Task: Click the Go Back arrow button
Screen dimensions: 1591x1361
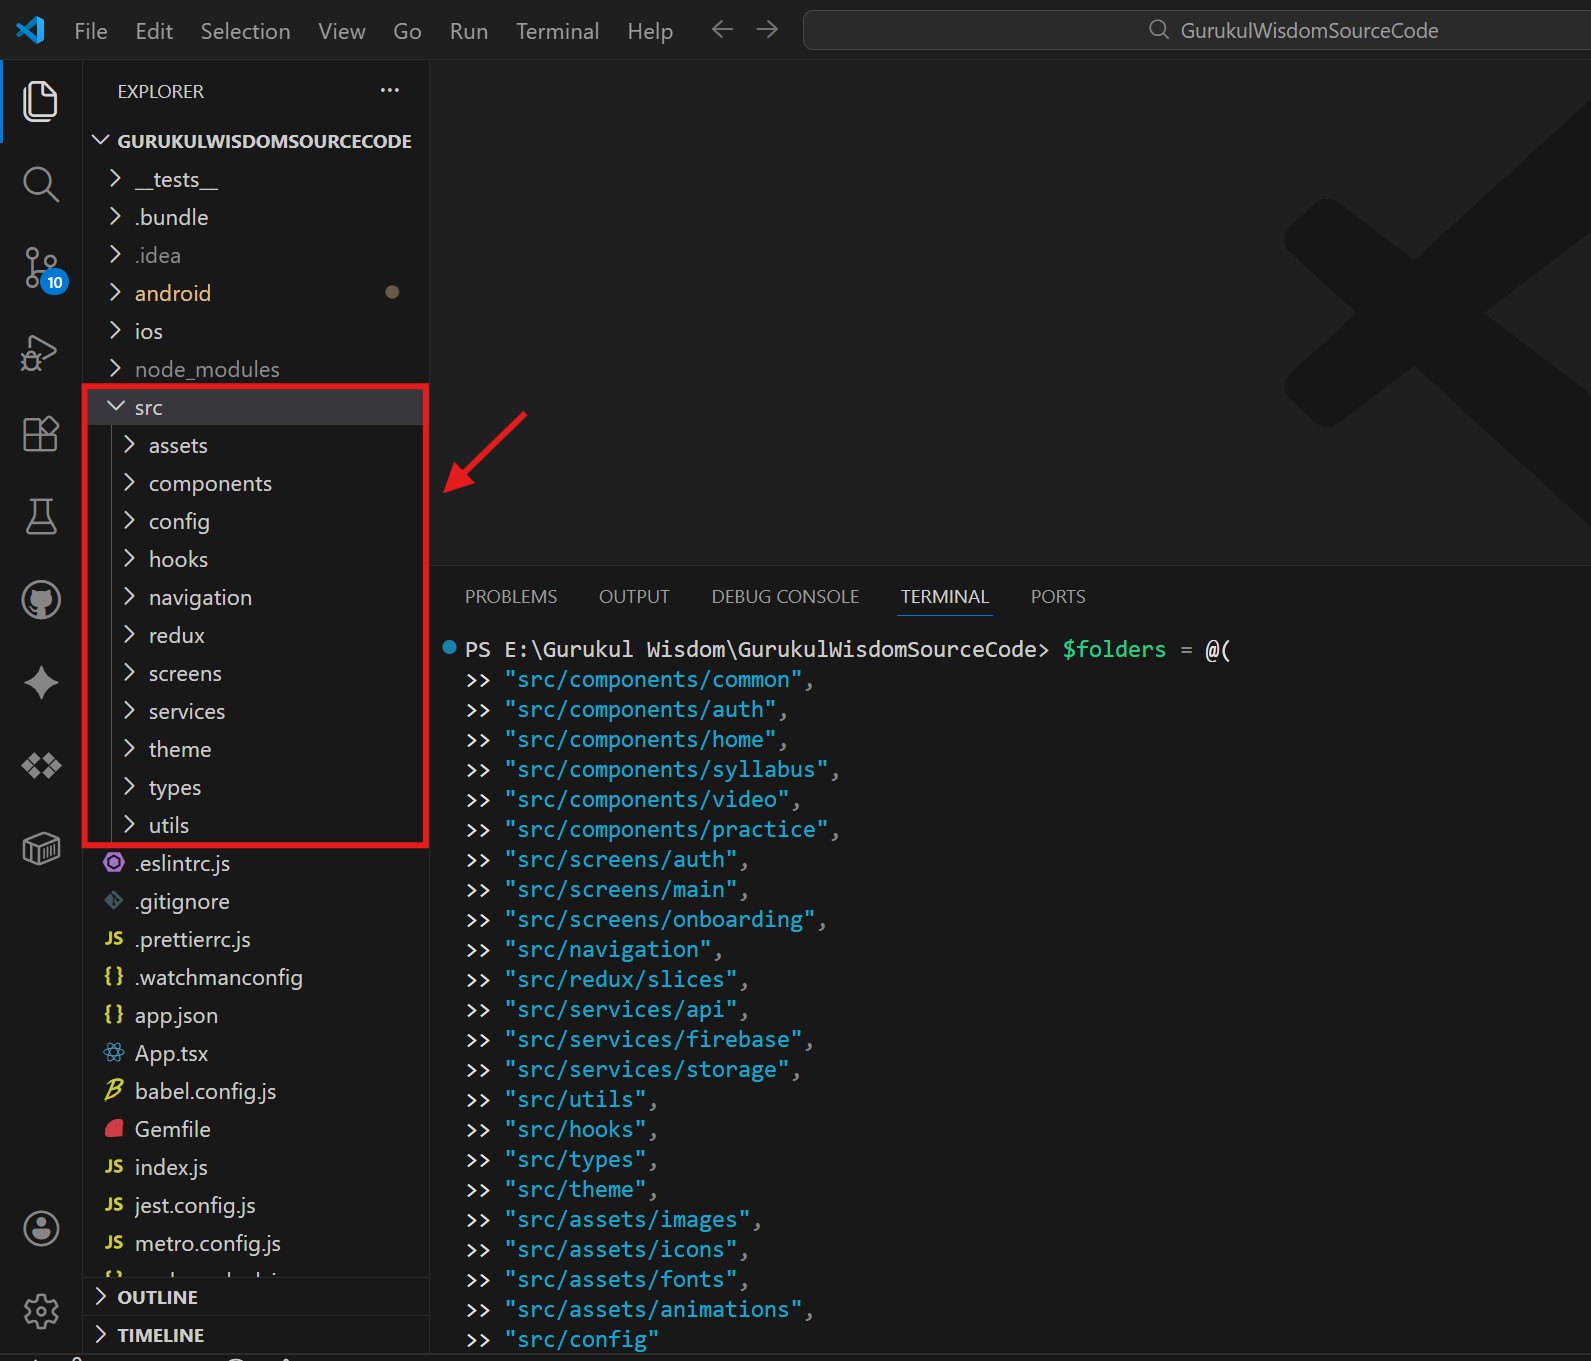Action: coord(722,30)
